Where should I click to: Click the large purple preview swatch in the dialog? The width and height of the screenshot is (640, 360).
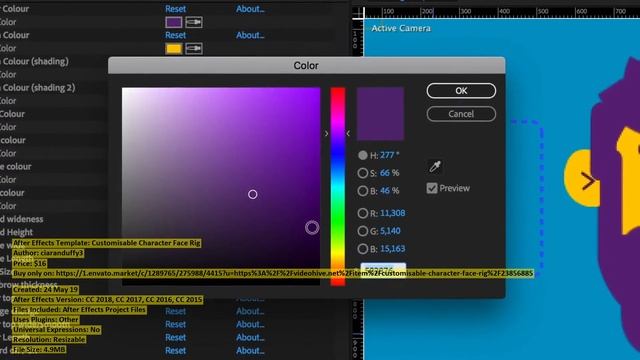coord(380,113)
